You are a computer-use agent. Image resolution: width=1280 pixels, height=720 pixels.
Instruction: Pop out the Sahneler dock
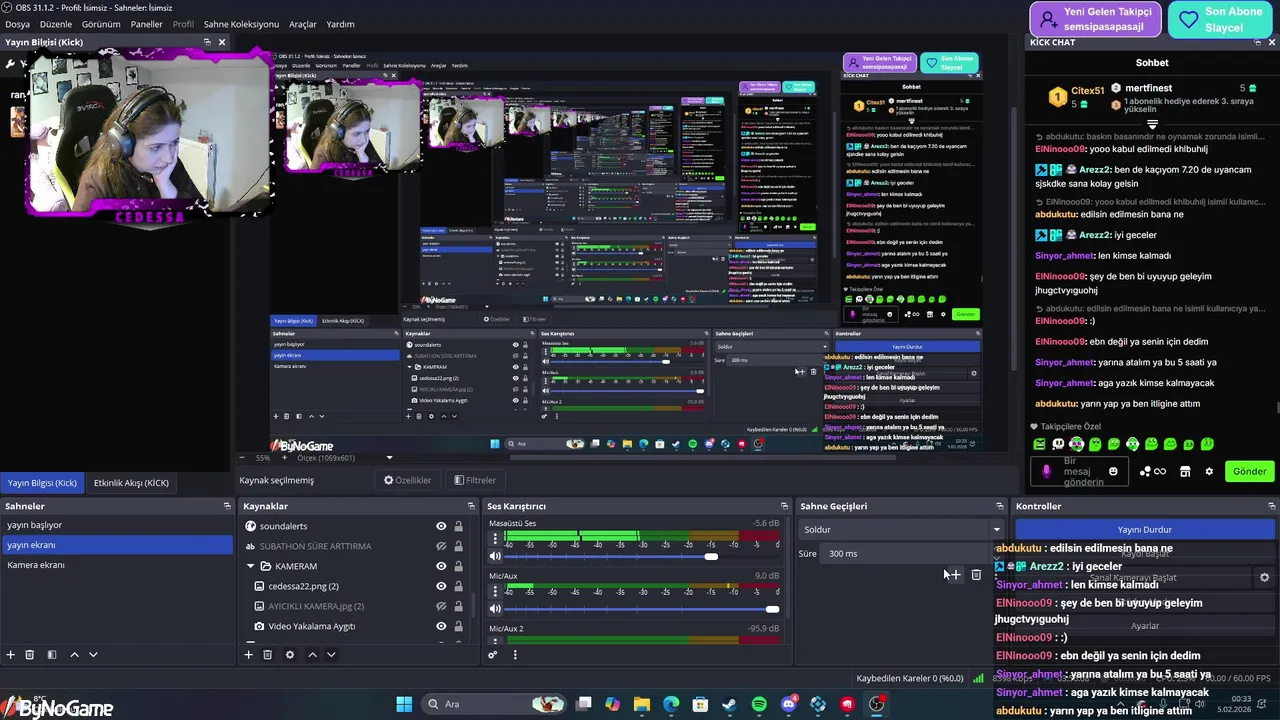[227, 506]
